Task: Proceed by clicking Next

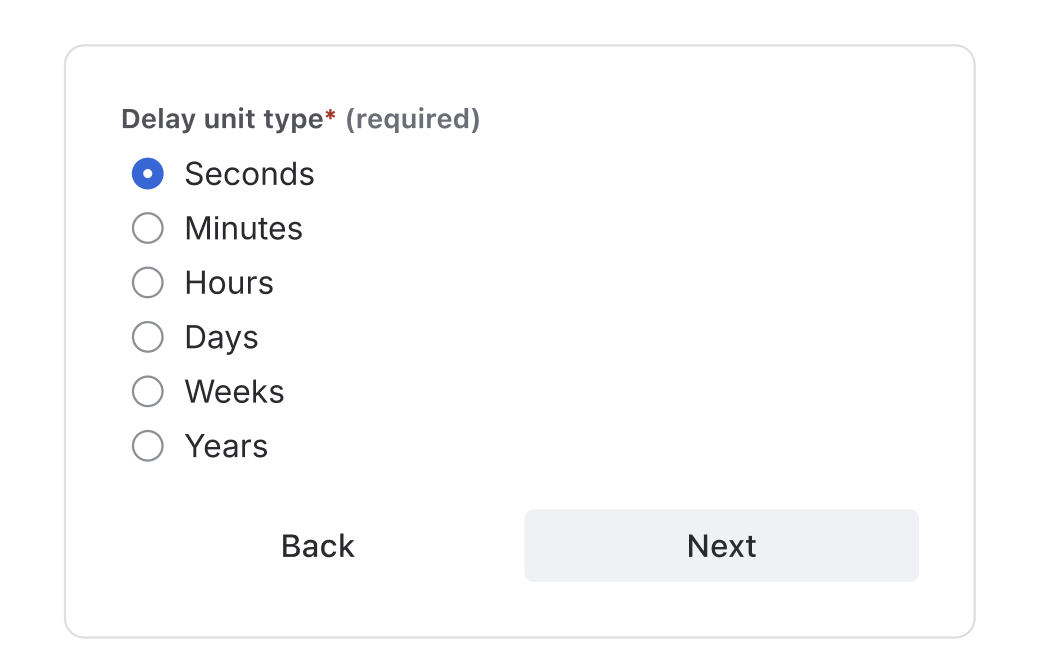Action: click(x=721, y=545)
